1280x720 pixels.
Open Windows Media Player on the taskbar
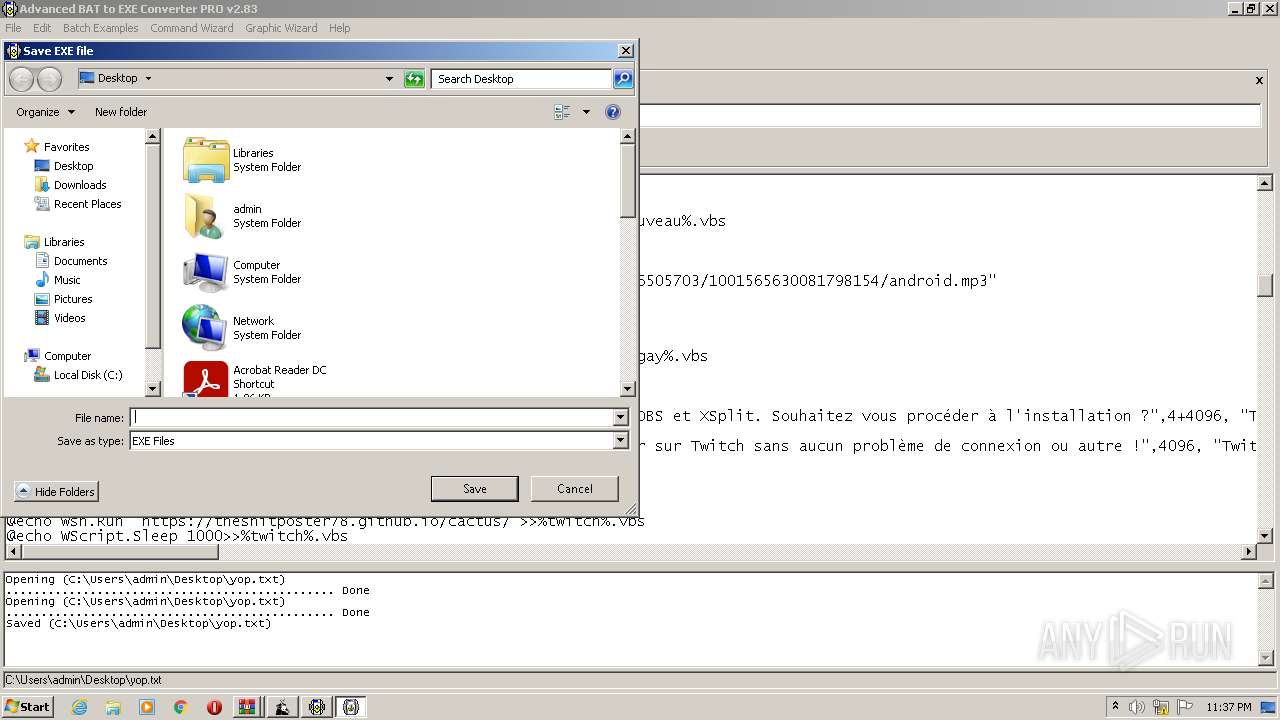tap(147, 707)
